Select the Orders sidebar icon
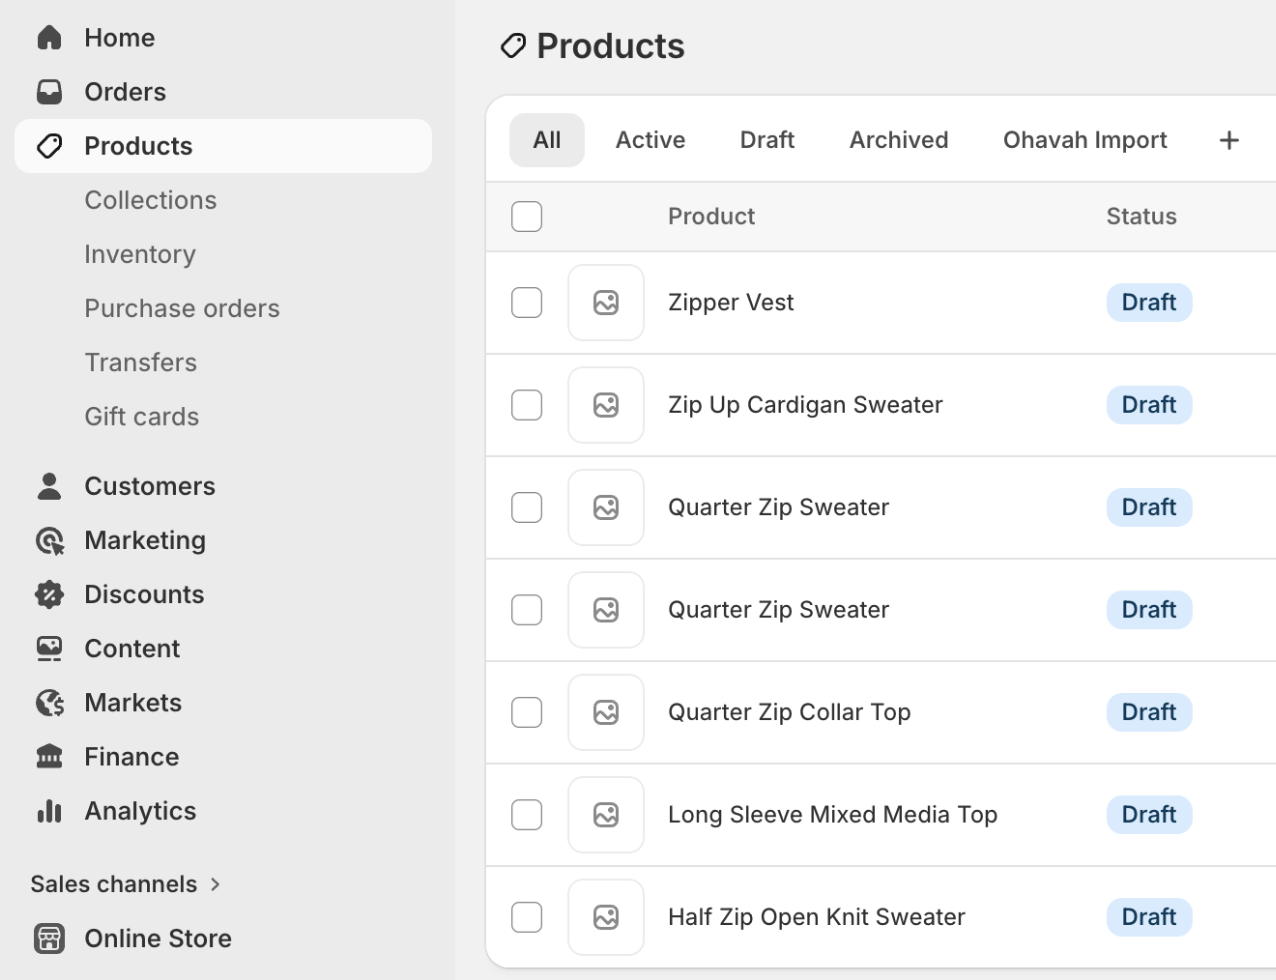Screen dimensions: 1276x980 [x=48, y=90]
